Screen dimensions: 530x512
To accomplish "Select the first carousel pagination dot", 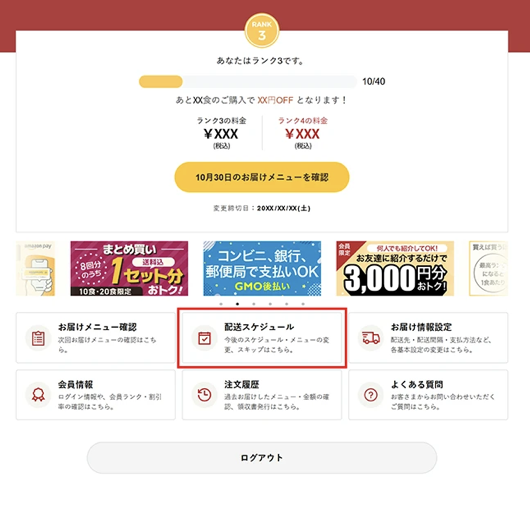I will (221, 304).
